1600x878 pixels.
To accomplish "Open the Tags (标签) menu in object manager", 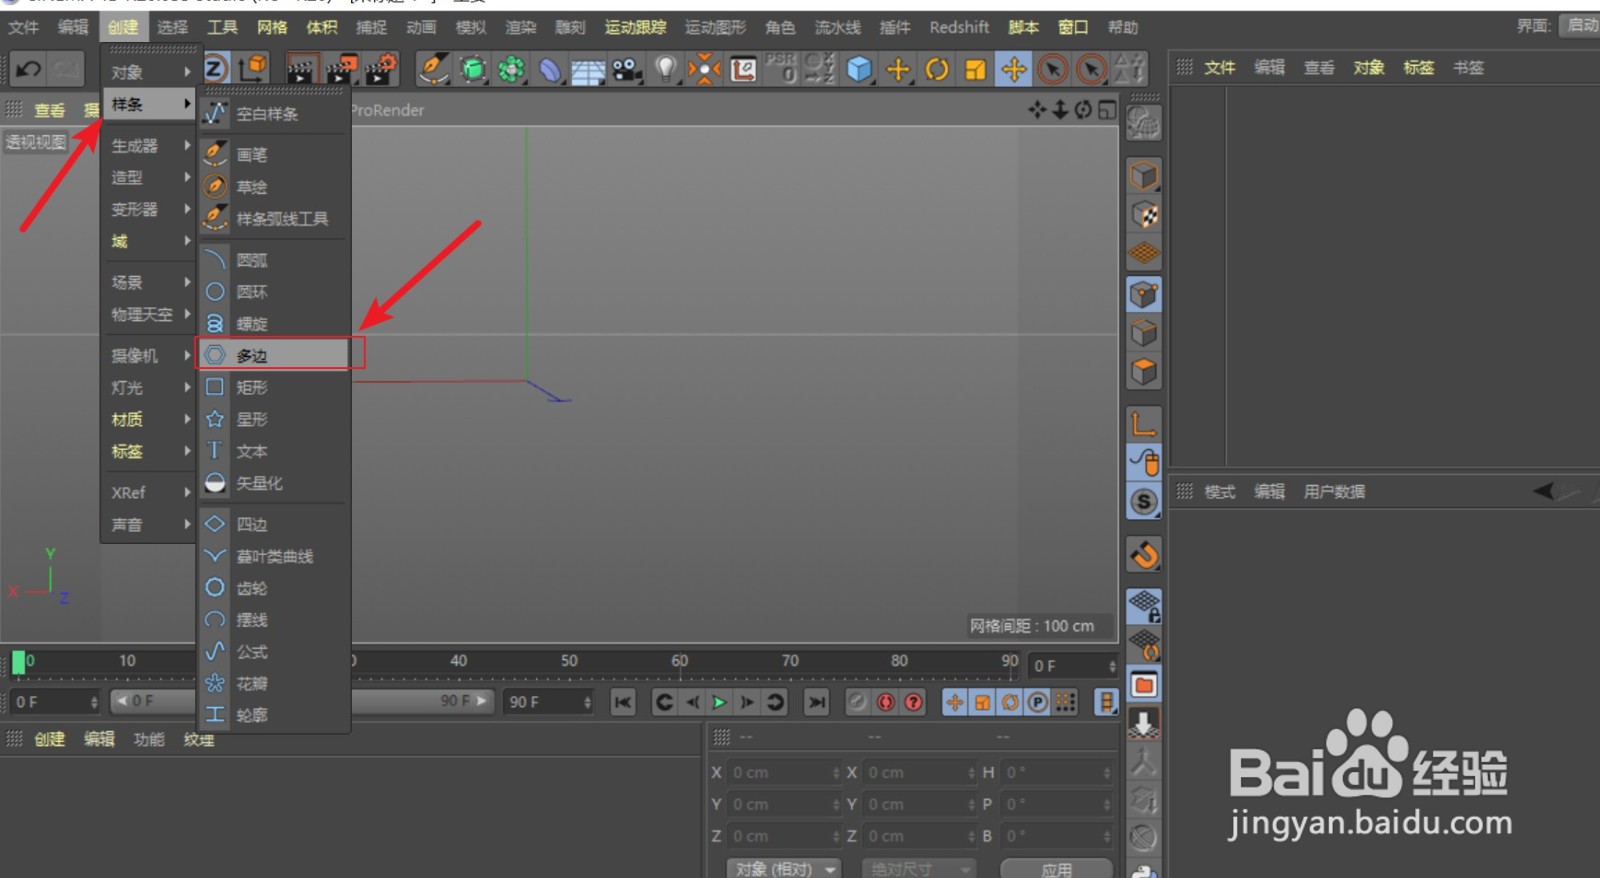I will [x=1418, y=67].
